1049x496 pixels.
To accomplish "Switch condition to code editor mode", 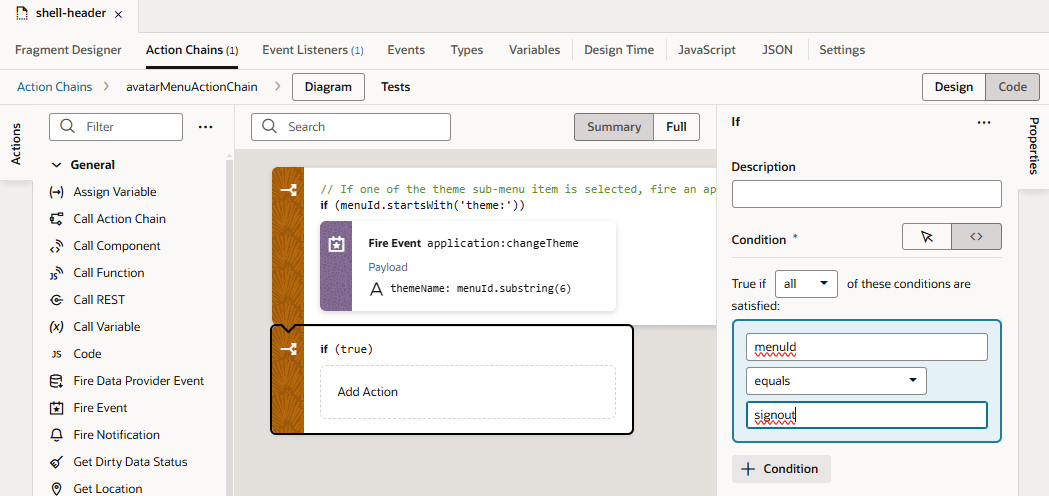I will 977,236.
